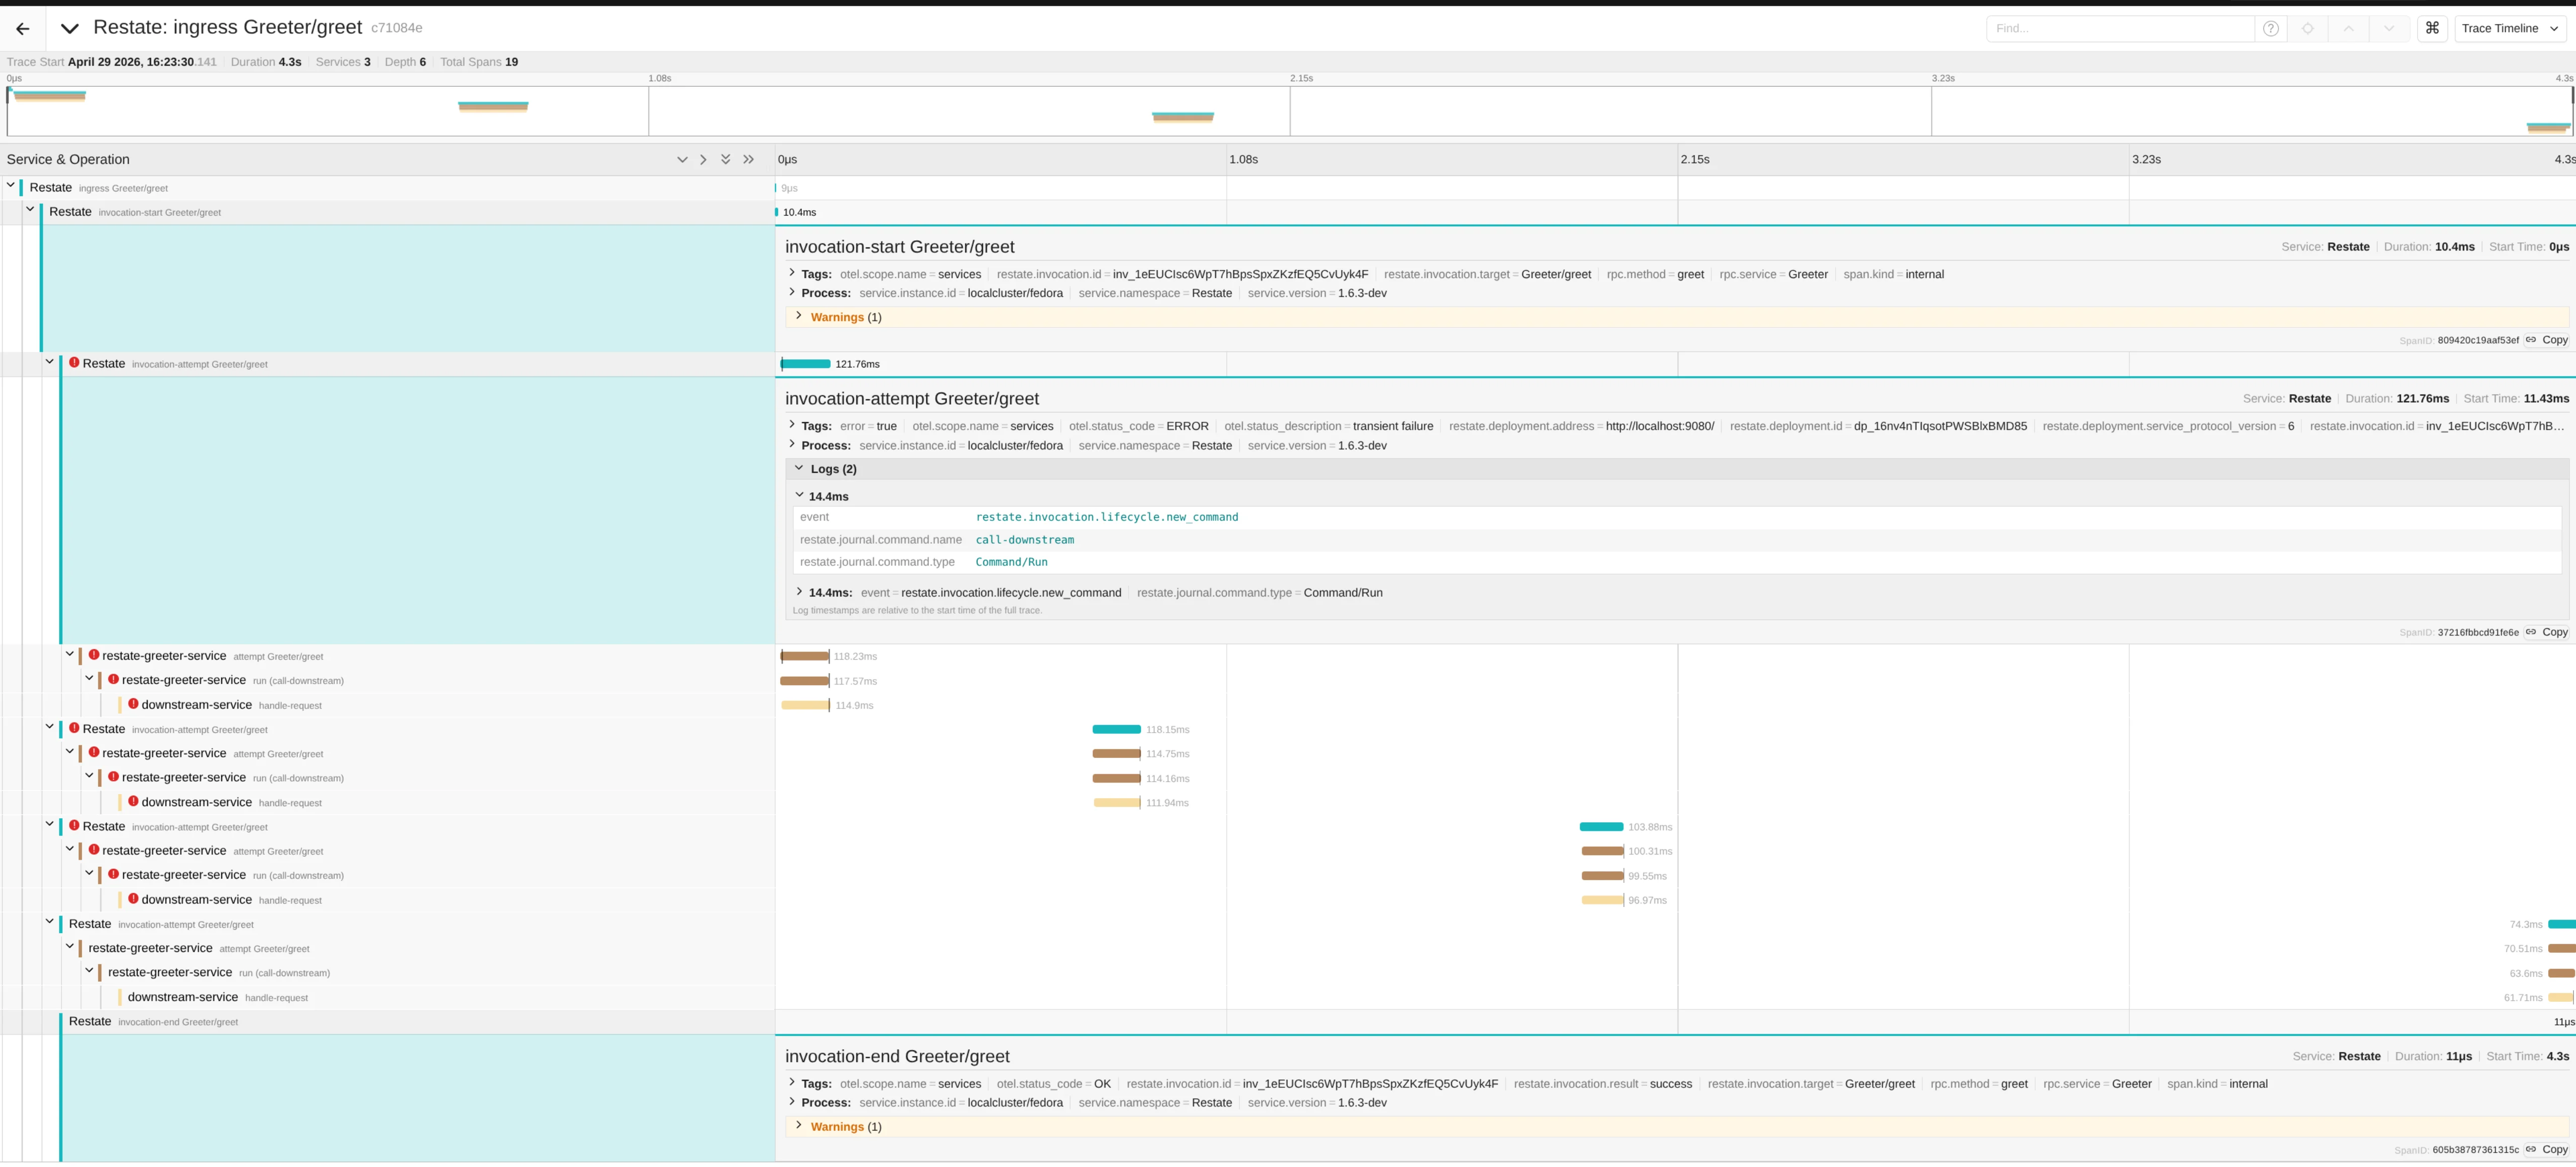The image size is (2576, 1167).
Task: Click error icon on first invocation-attempt row
Action: [74, 362]
